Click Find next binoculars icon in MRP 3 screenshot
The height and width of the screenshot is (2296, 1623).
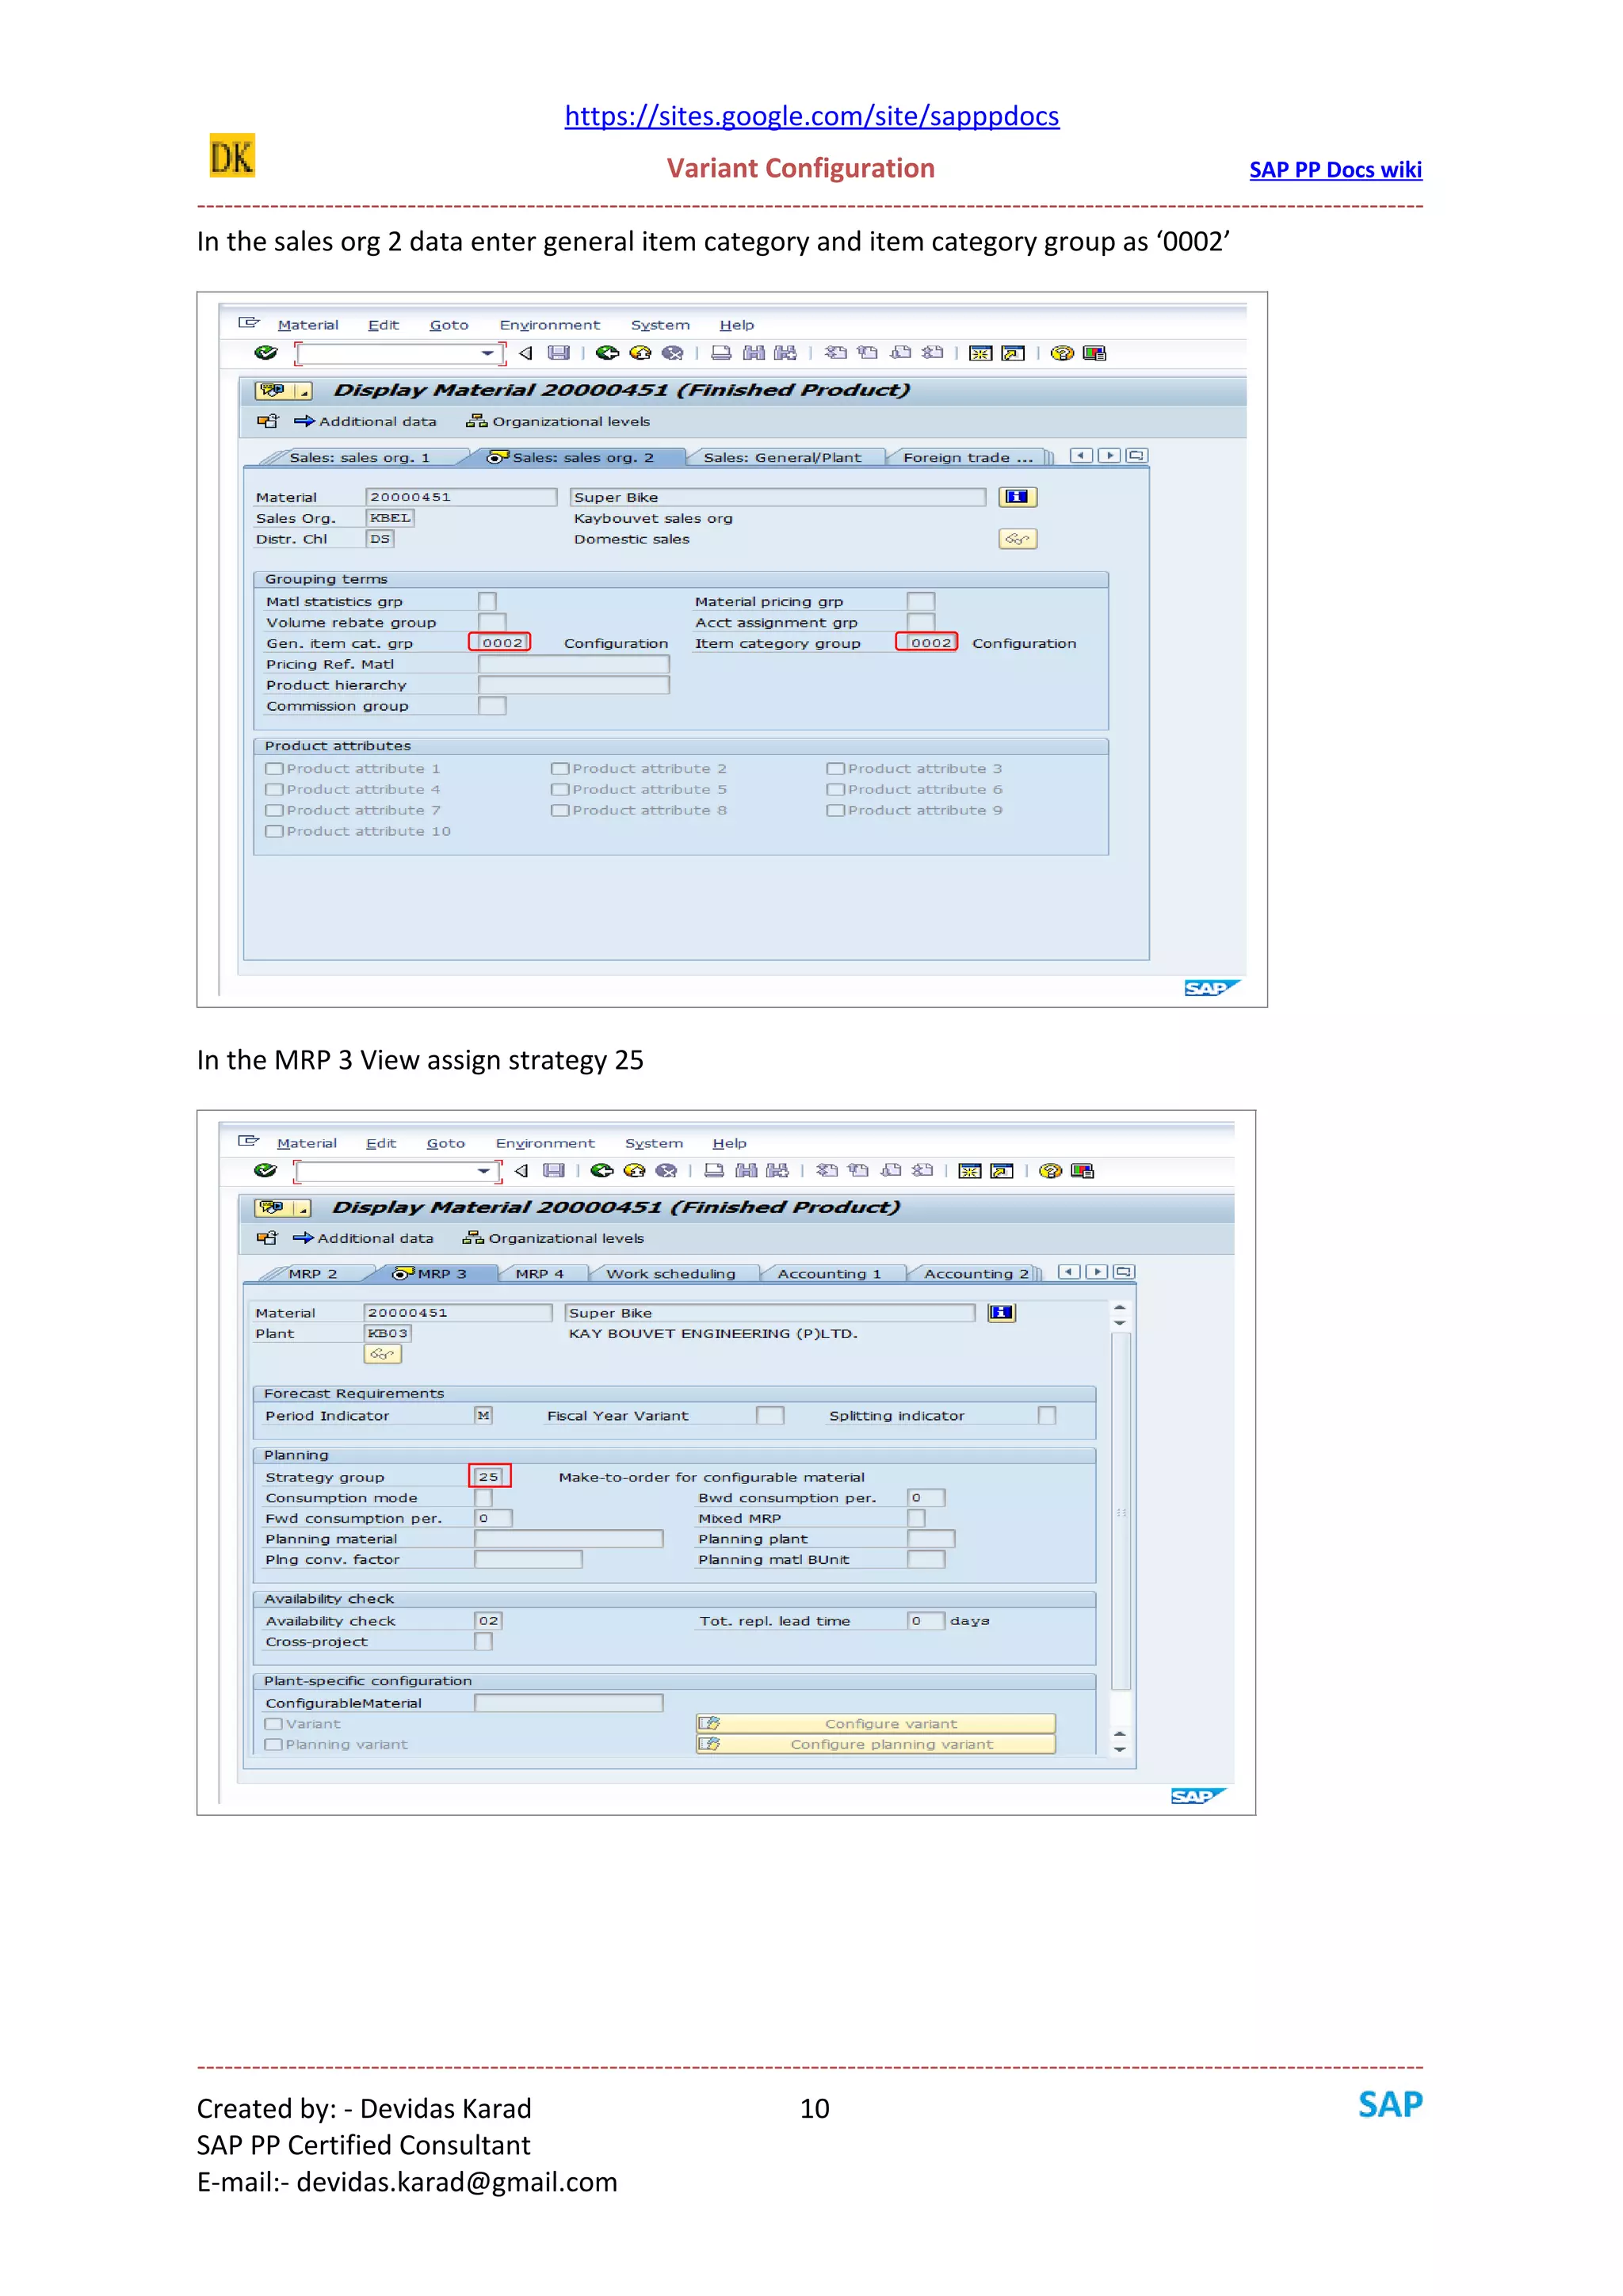[778, 1171]
